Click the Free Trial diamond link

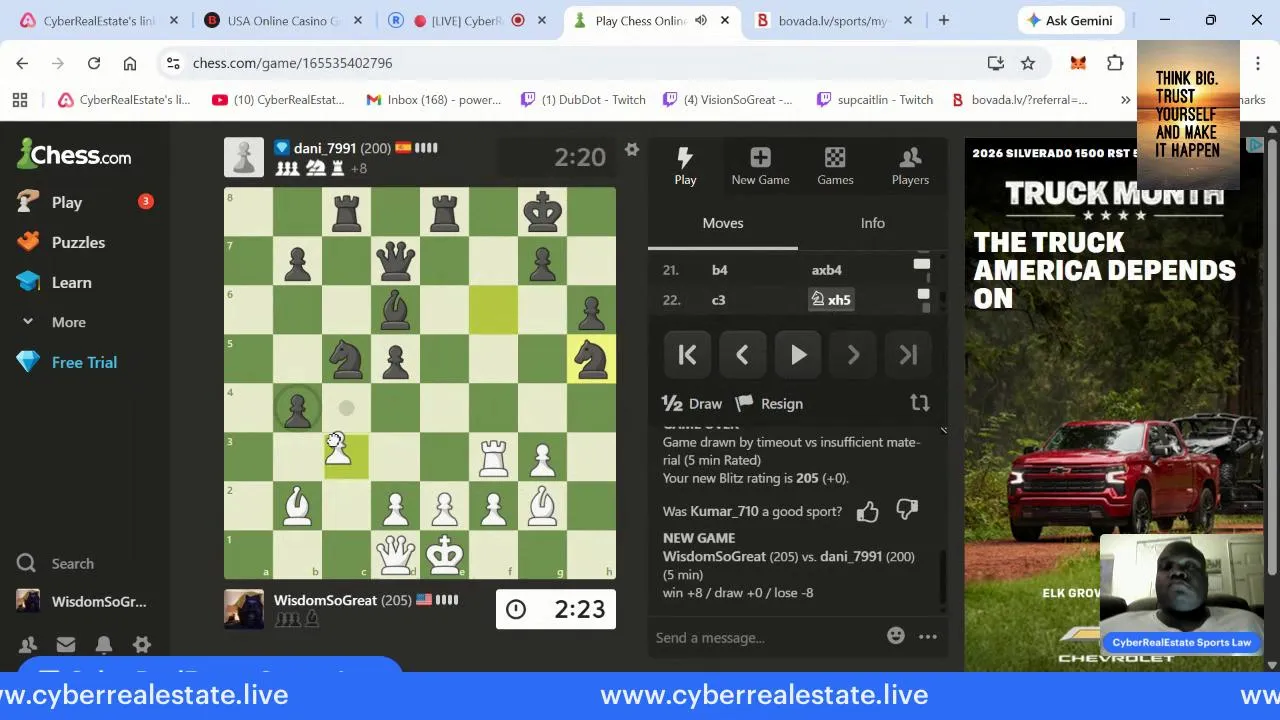click(x=66, y=362)
